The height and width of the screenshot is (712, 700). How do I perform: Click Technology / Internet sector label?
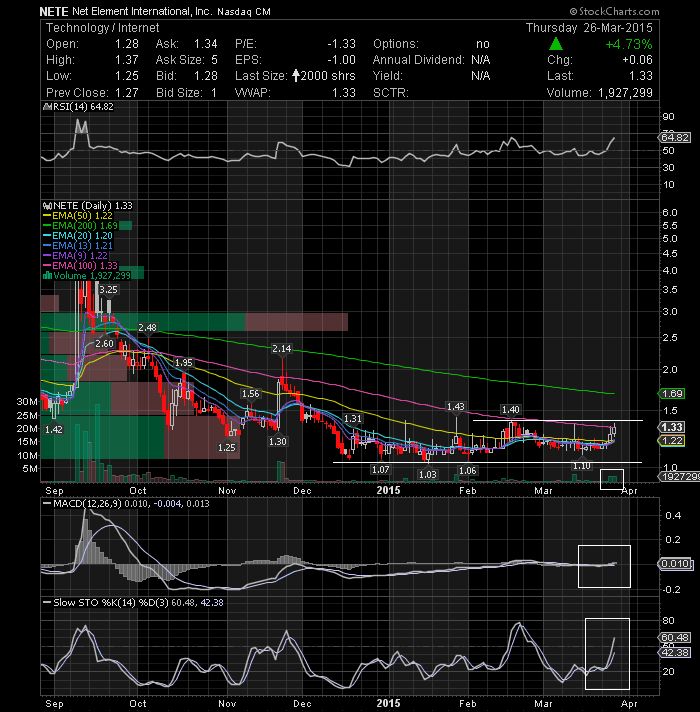click(103, 28)
